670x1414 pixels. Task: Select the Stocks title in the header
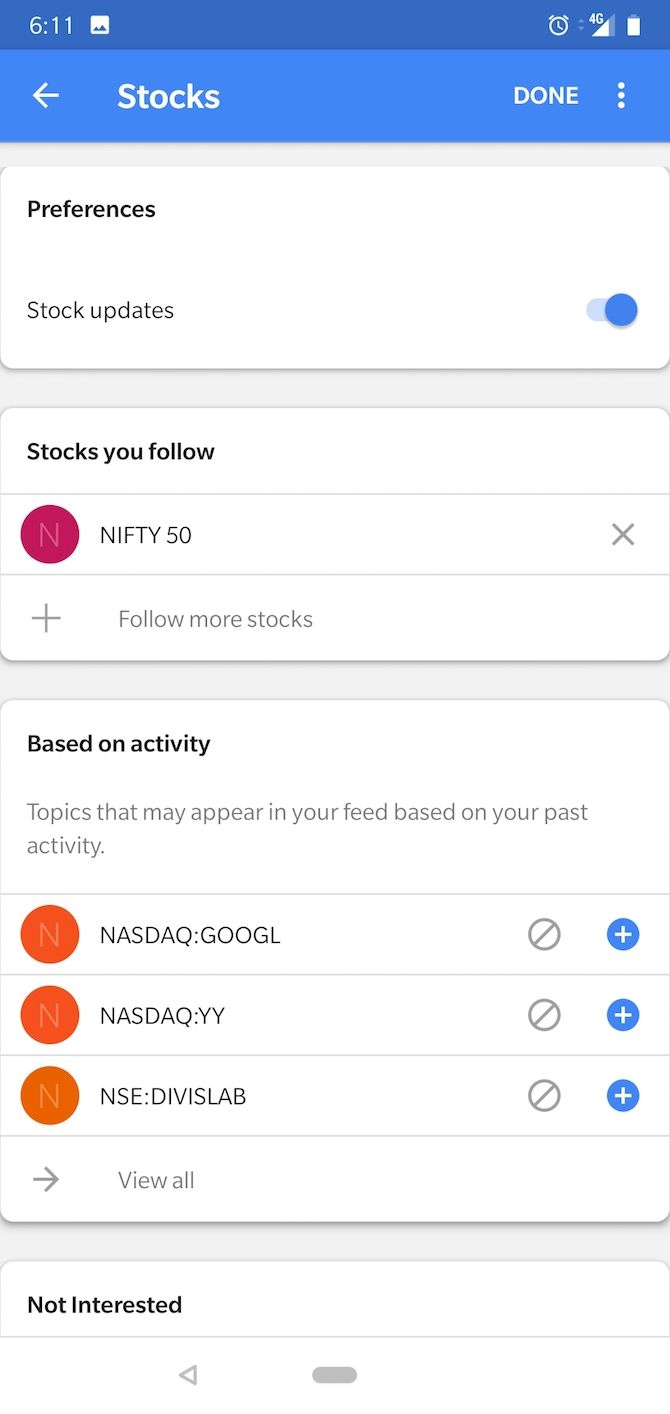[168, 96]
